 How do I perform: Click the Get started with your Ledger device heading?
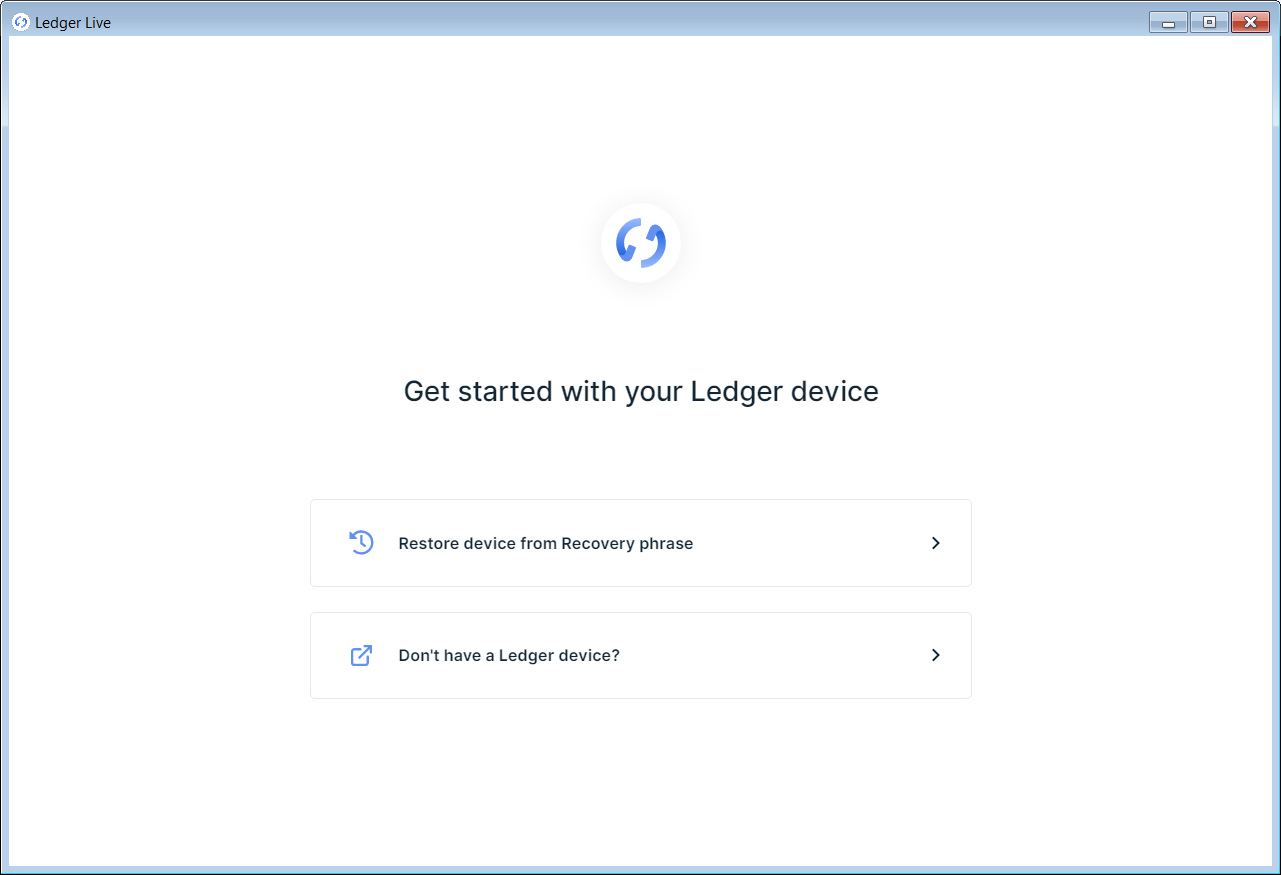point(641,391)
